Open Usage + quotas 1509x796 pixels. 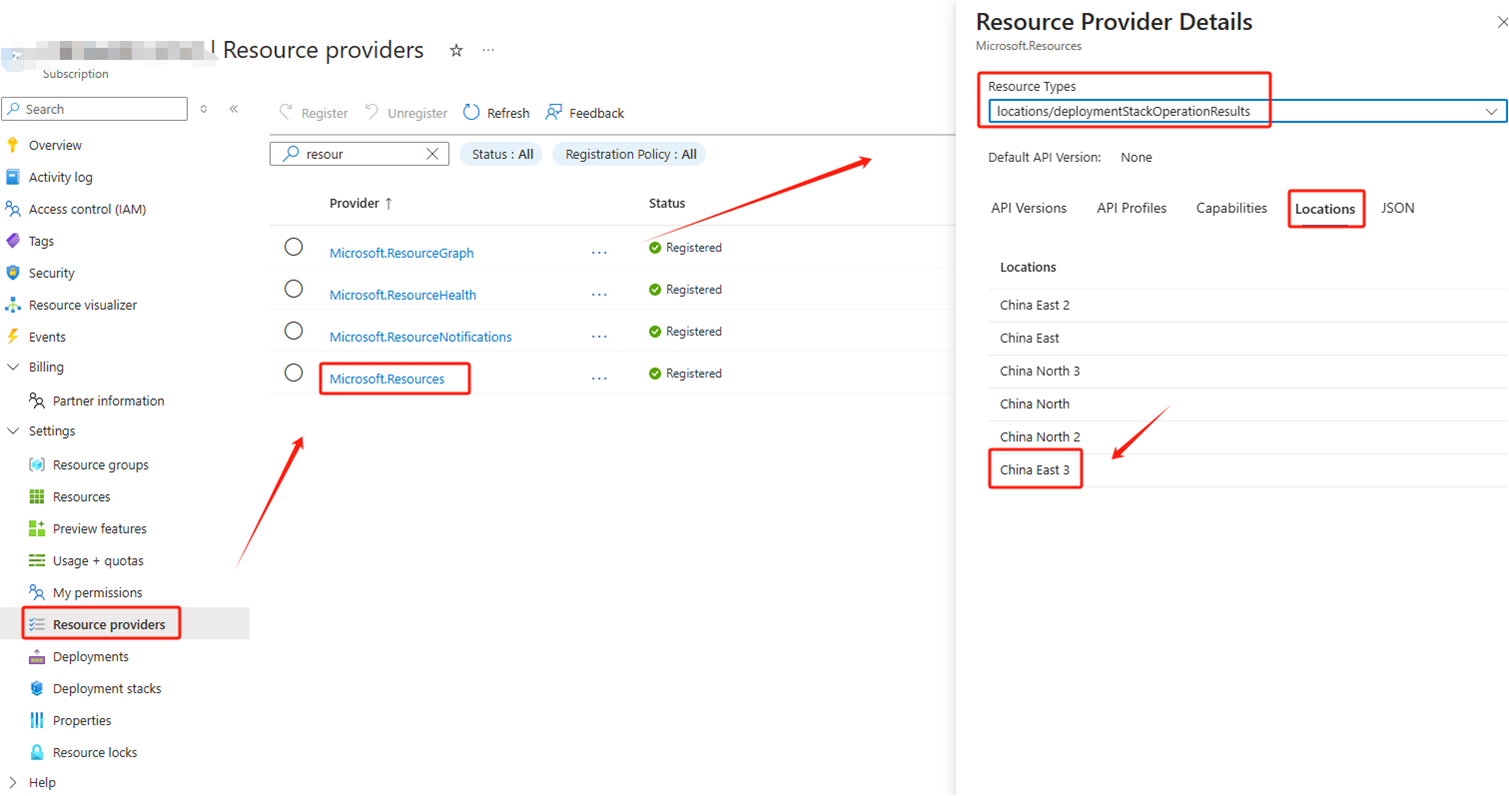(98, 561)
